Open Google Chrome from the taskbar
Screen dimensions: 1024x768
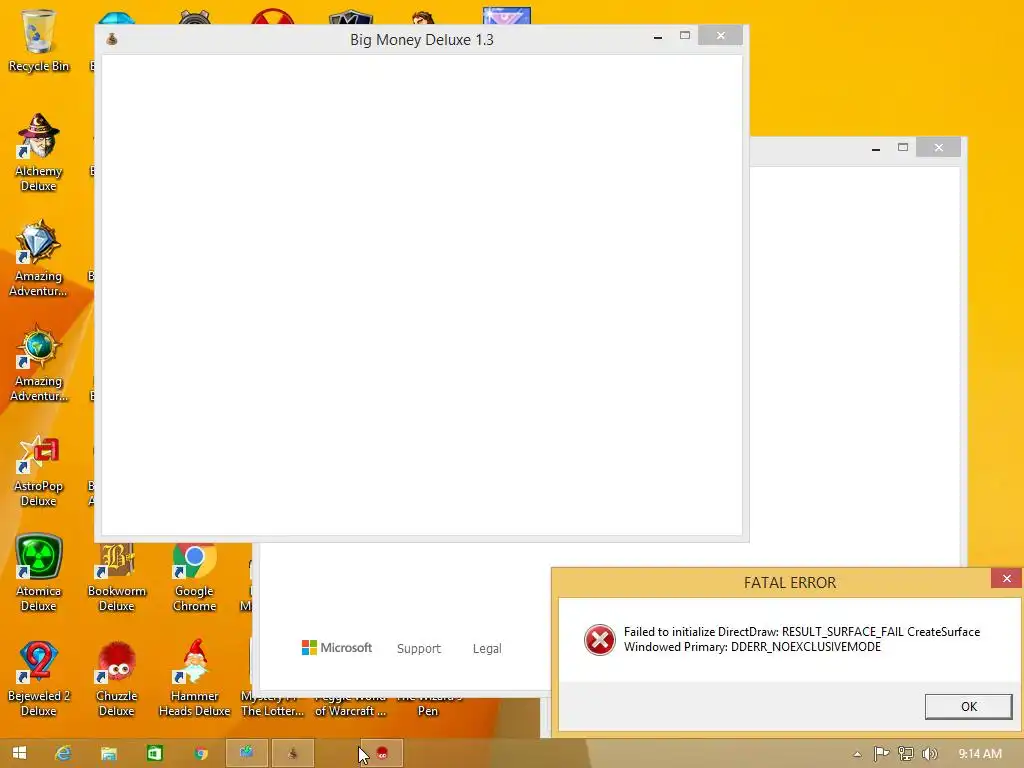[x=200, y=753]
